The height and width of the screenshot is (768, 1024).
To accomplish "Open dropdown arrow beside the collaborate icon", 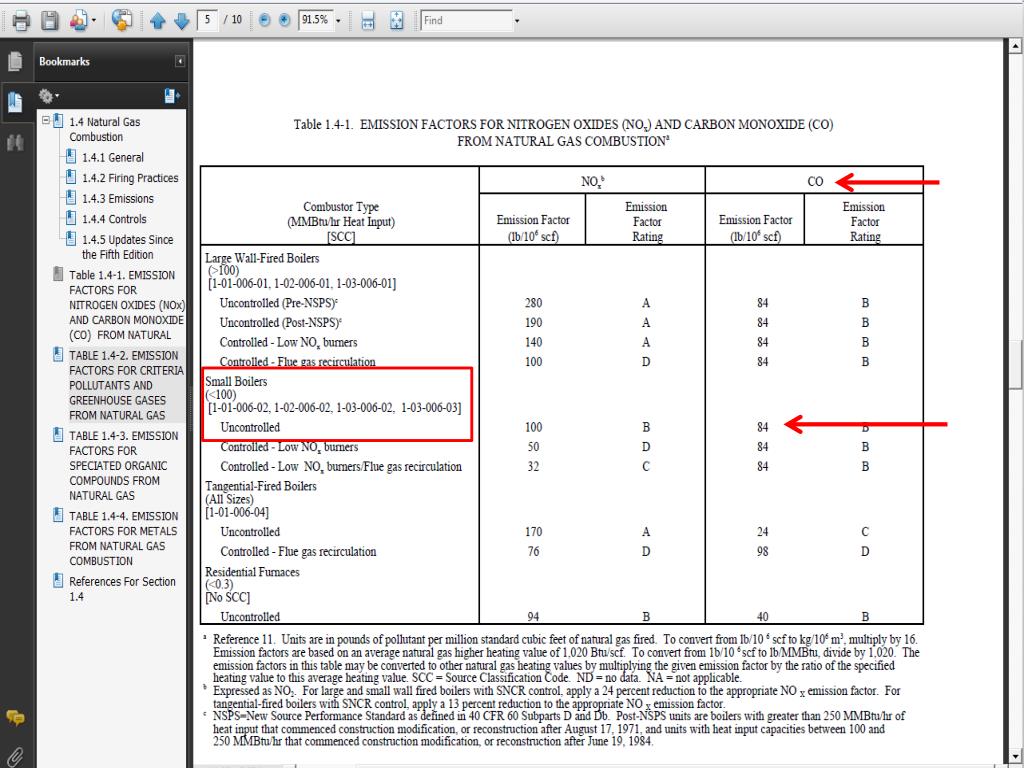I will [x=94, y=20].
